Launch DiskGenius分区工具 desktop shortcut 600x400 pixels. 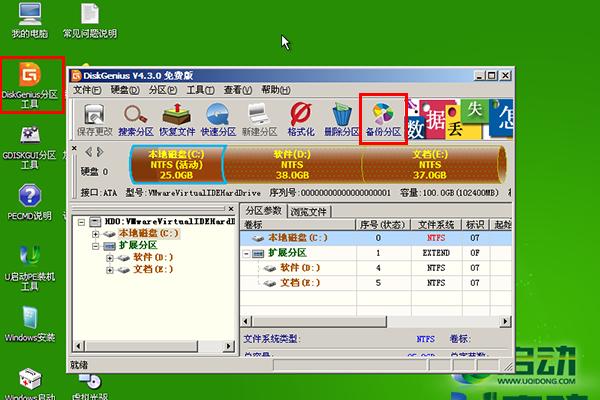[29, 85]
